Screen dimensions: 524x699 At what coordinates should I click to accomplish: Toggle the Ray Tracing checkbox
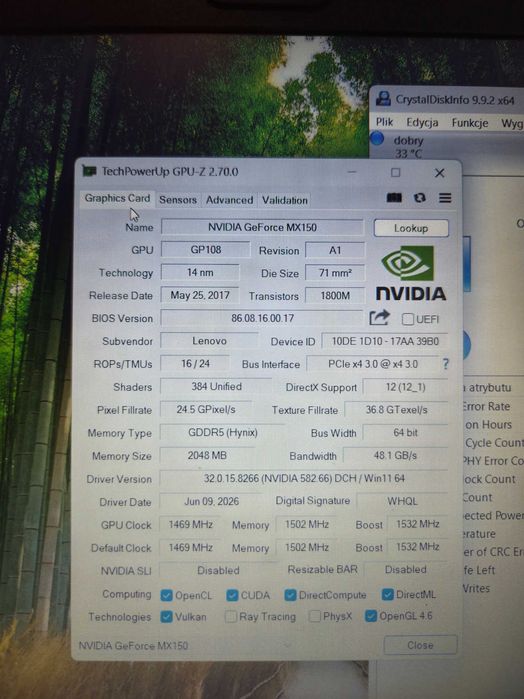[x=231, y=617]
